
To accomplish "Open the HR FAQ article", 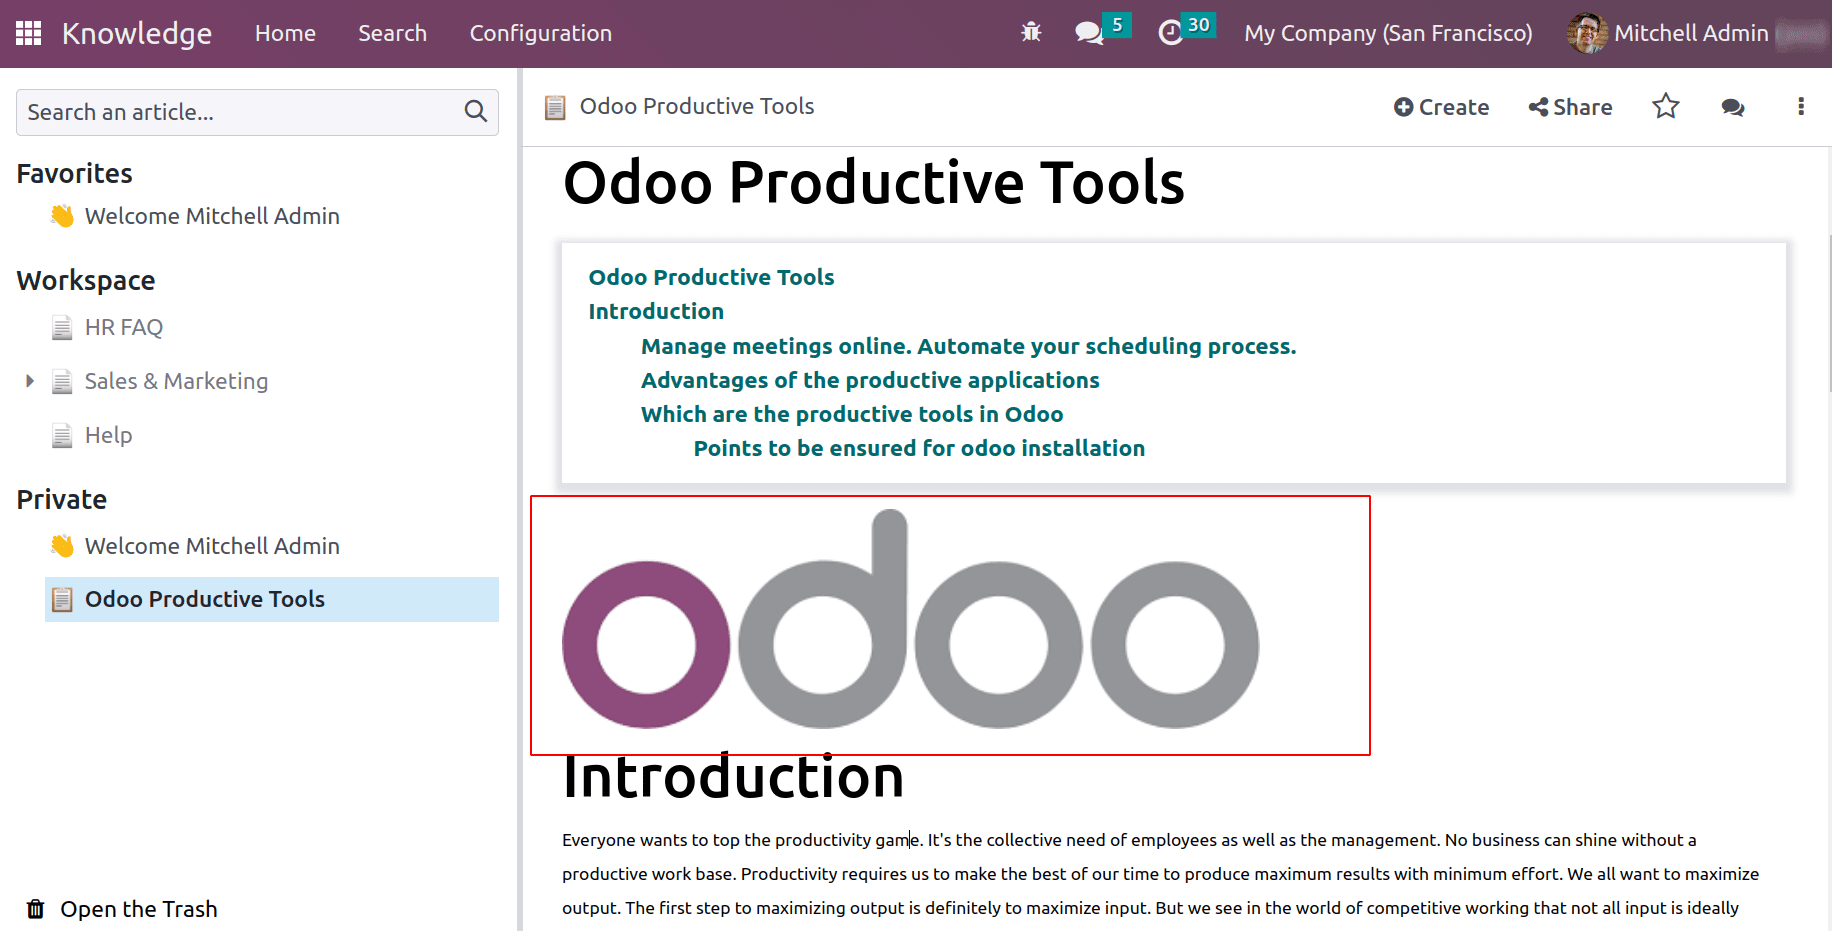I will pyautogui.click(x=124, y=327).
